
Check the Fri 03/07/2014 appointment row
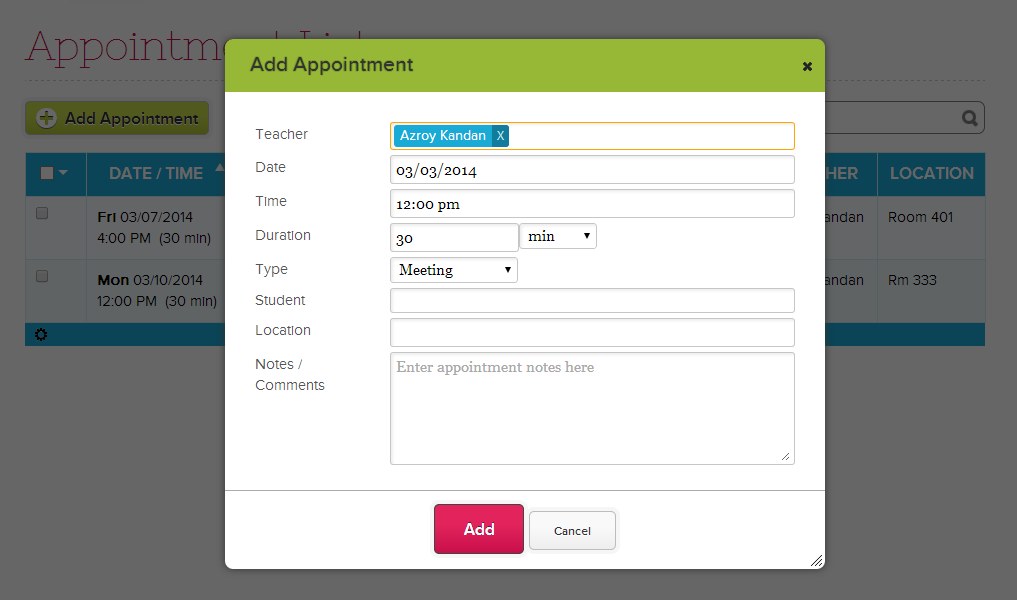[42, 213]
